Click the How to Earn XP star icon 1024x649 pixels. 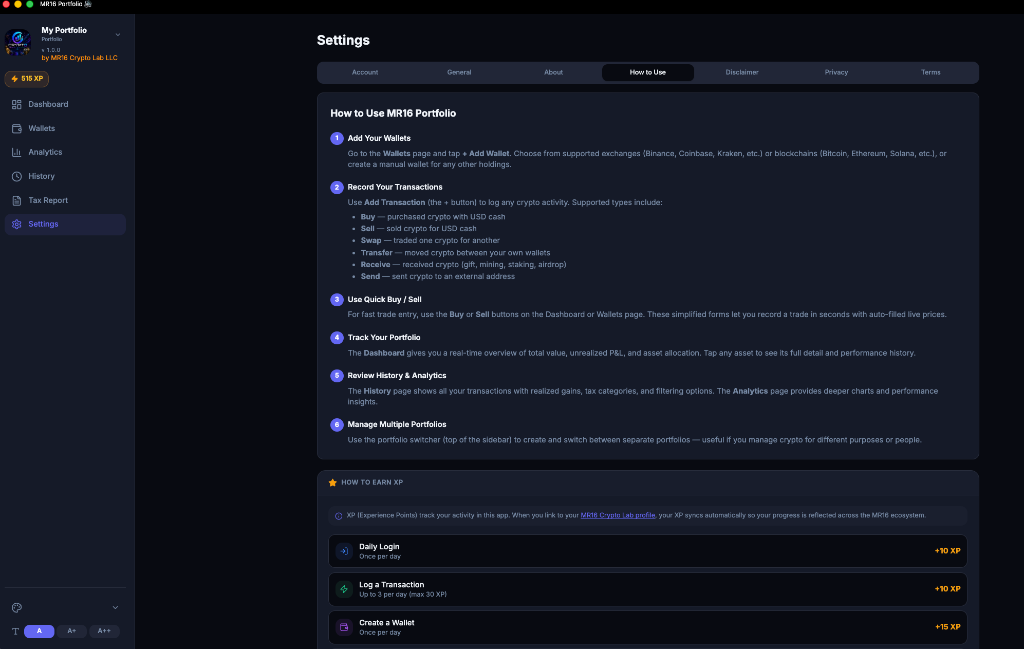pos(332,483)
